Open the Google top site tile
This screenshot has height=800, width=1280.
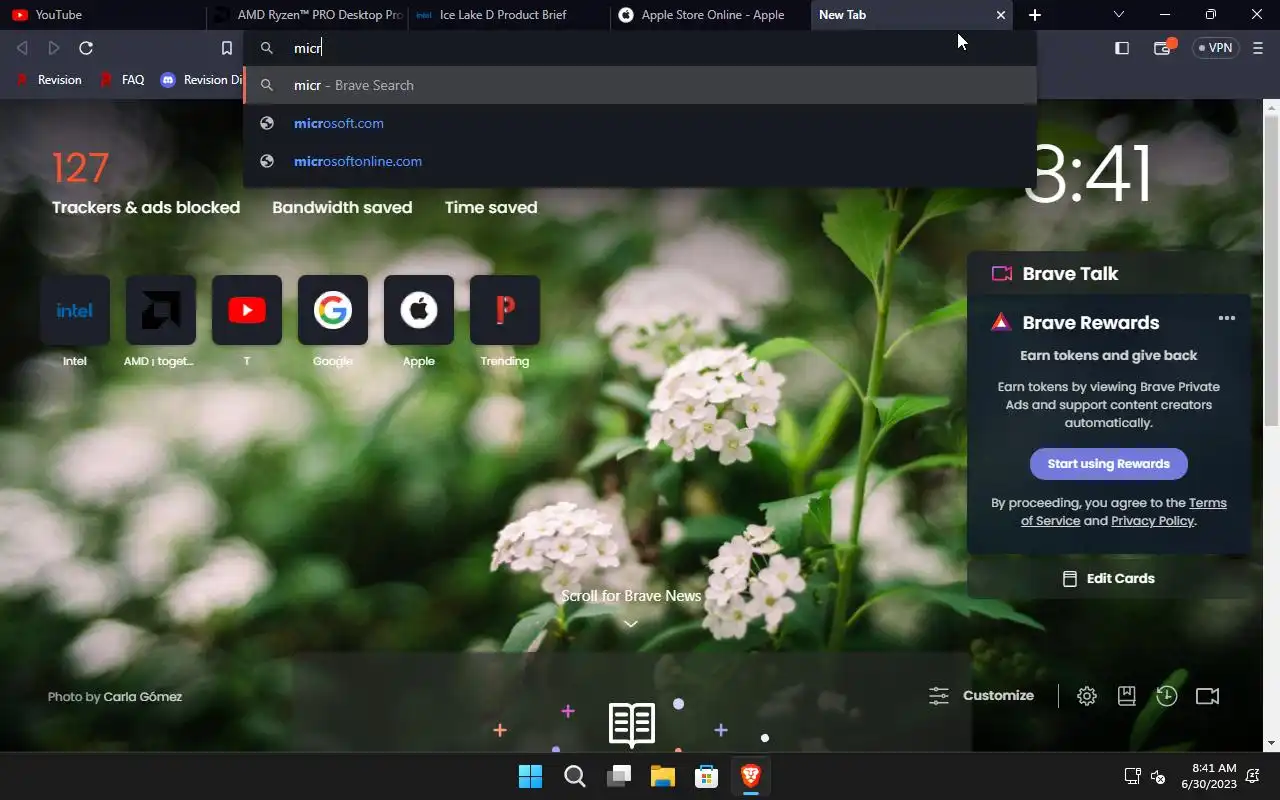coord(333,310)
